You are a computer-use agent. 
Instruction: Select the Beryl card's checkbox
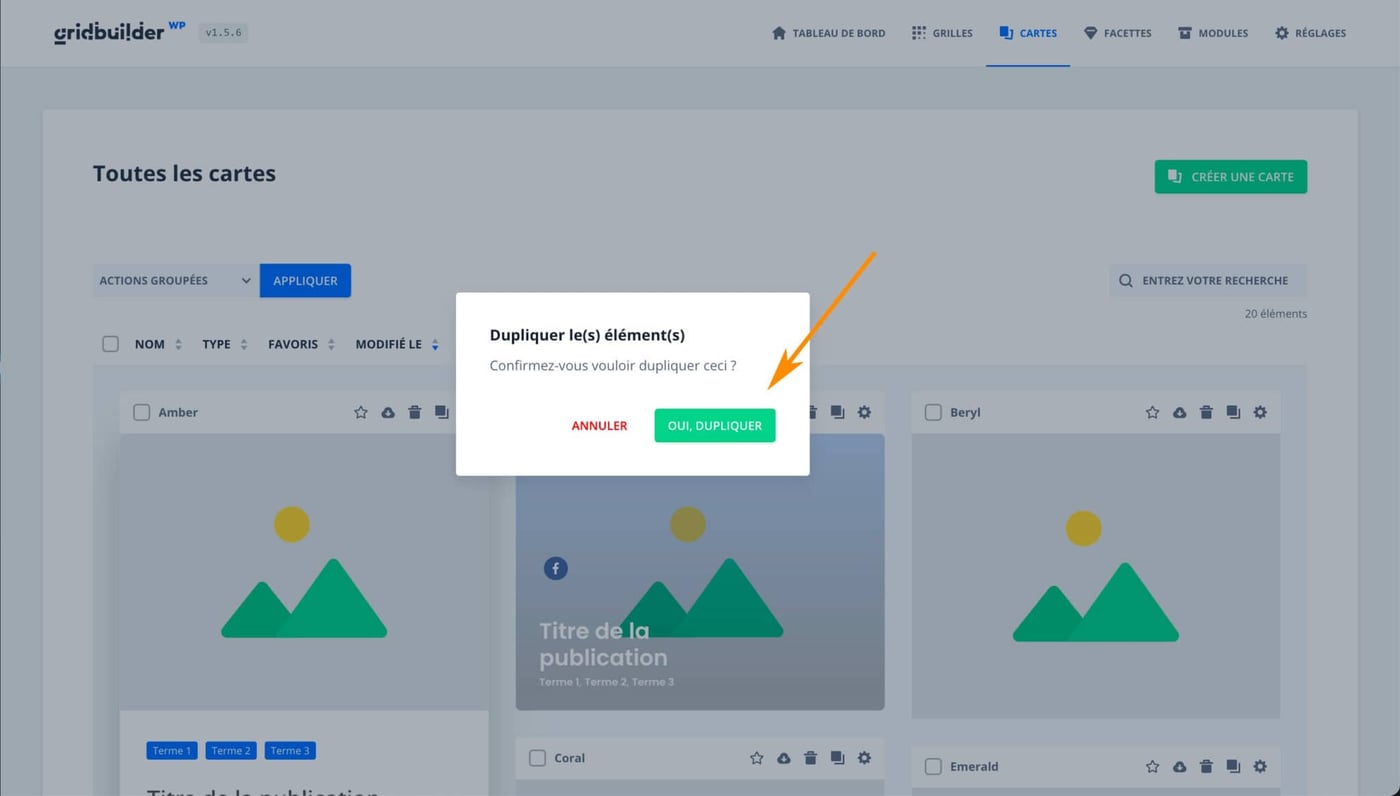click(933, 411)
